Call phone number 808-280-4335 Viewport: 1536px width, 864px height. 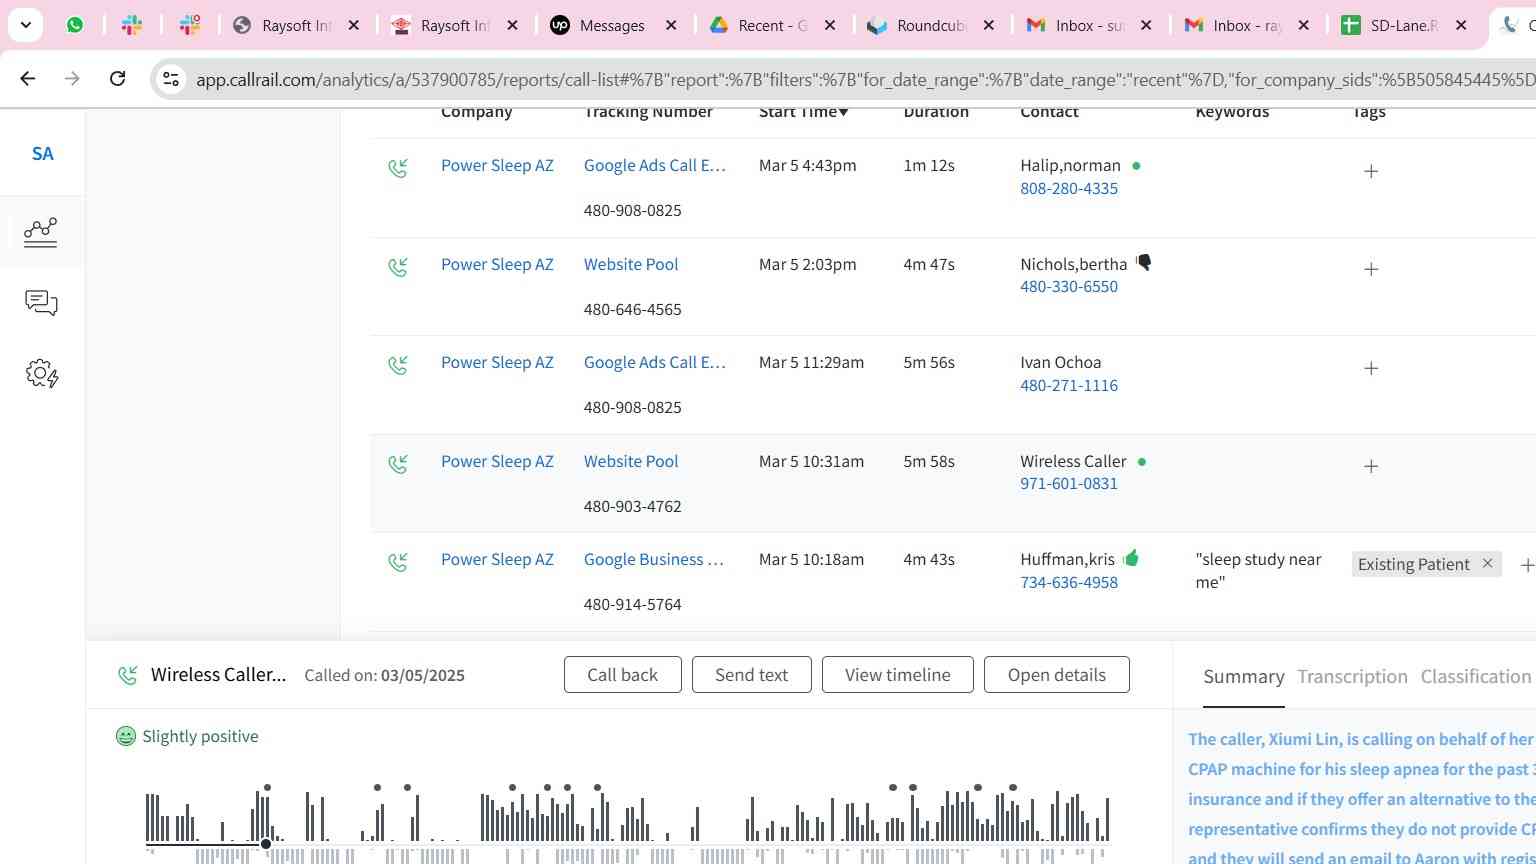[1069, 188]
